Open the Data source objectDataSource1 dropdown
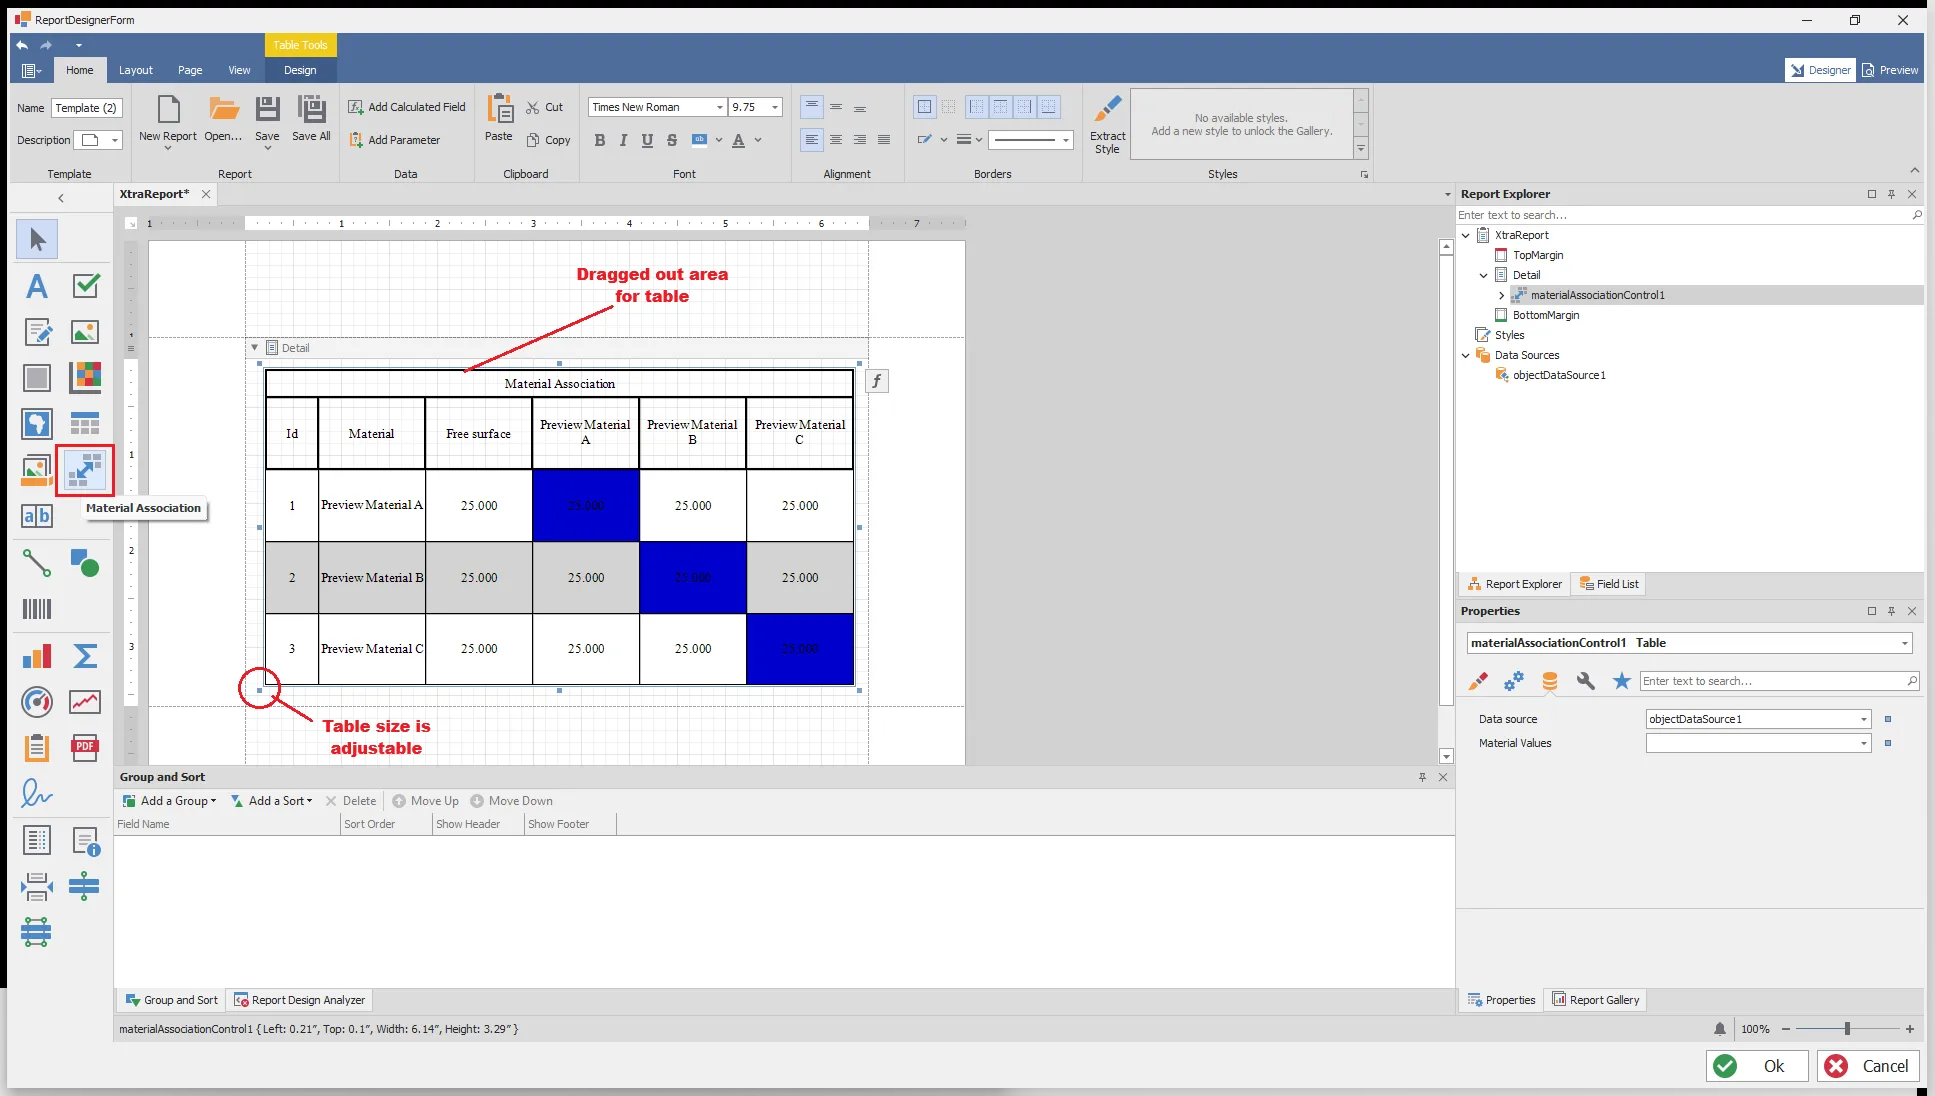The width and height of the screenshot is (1935, 1096). click(1863, 719)
